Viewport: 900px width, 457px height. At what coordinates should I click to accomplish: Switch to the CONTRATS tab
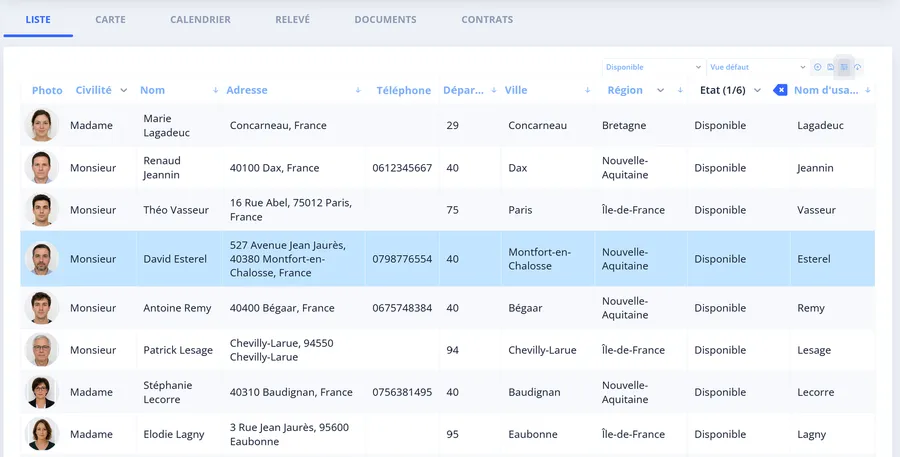click(x=487, y=20)
